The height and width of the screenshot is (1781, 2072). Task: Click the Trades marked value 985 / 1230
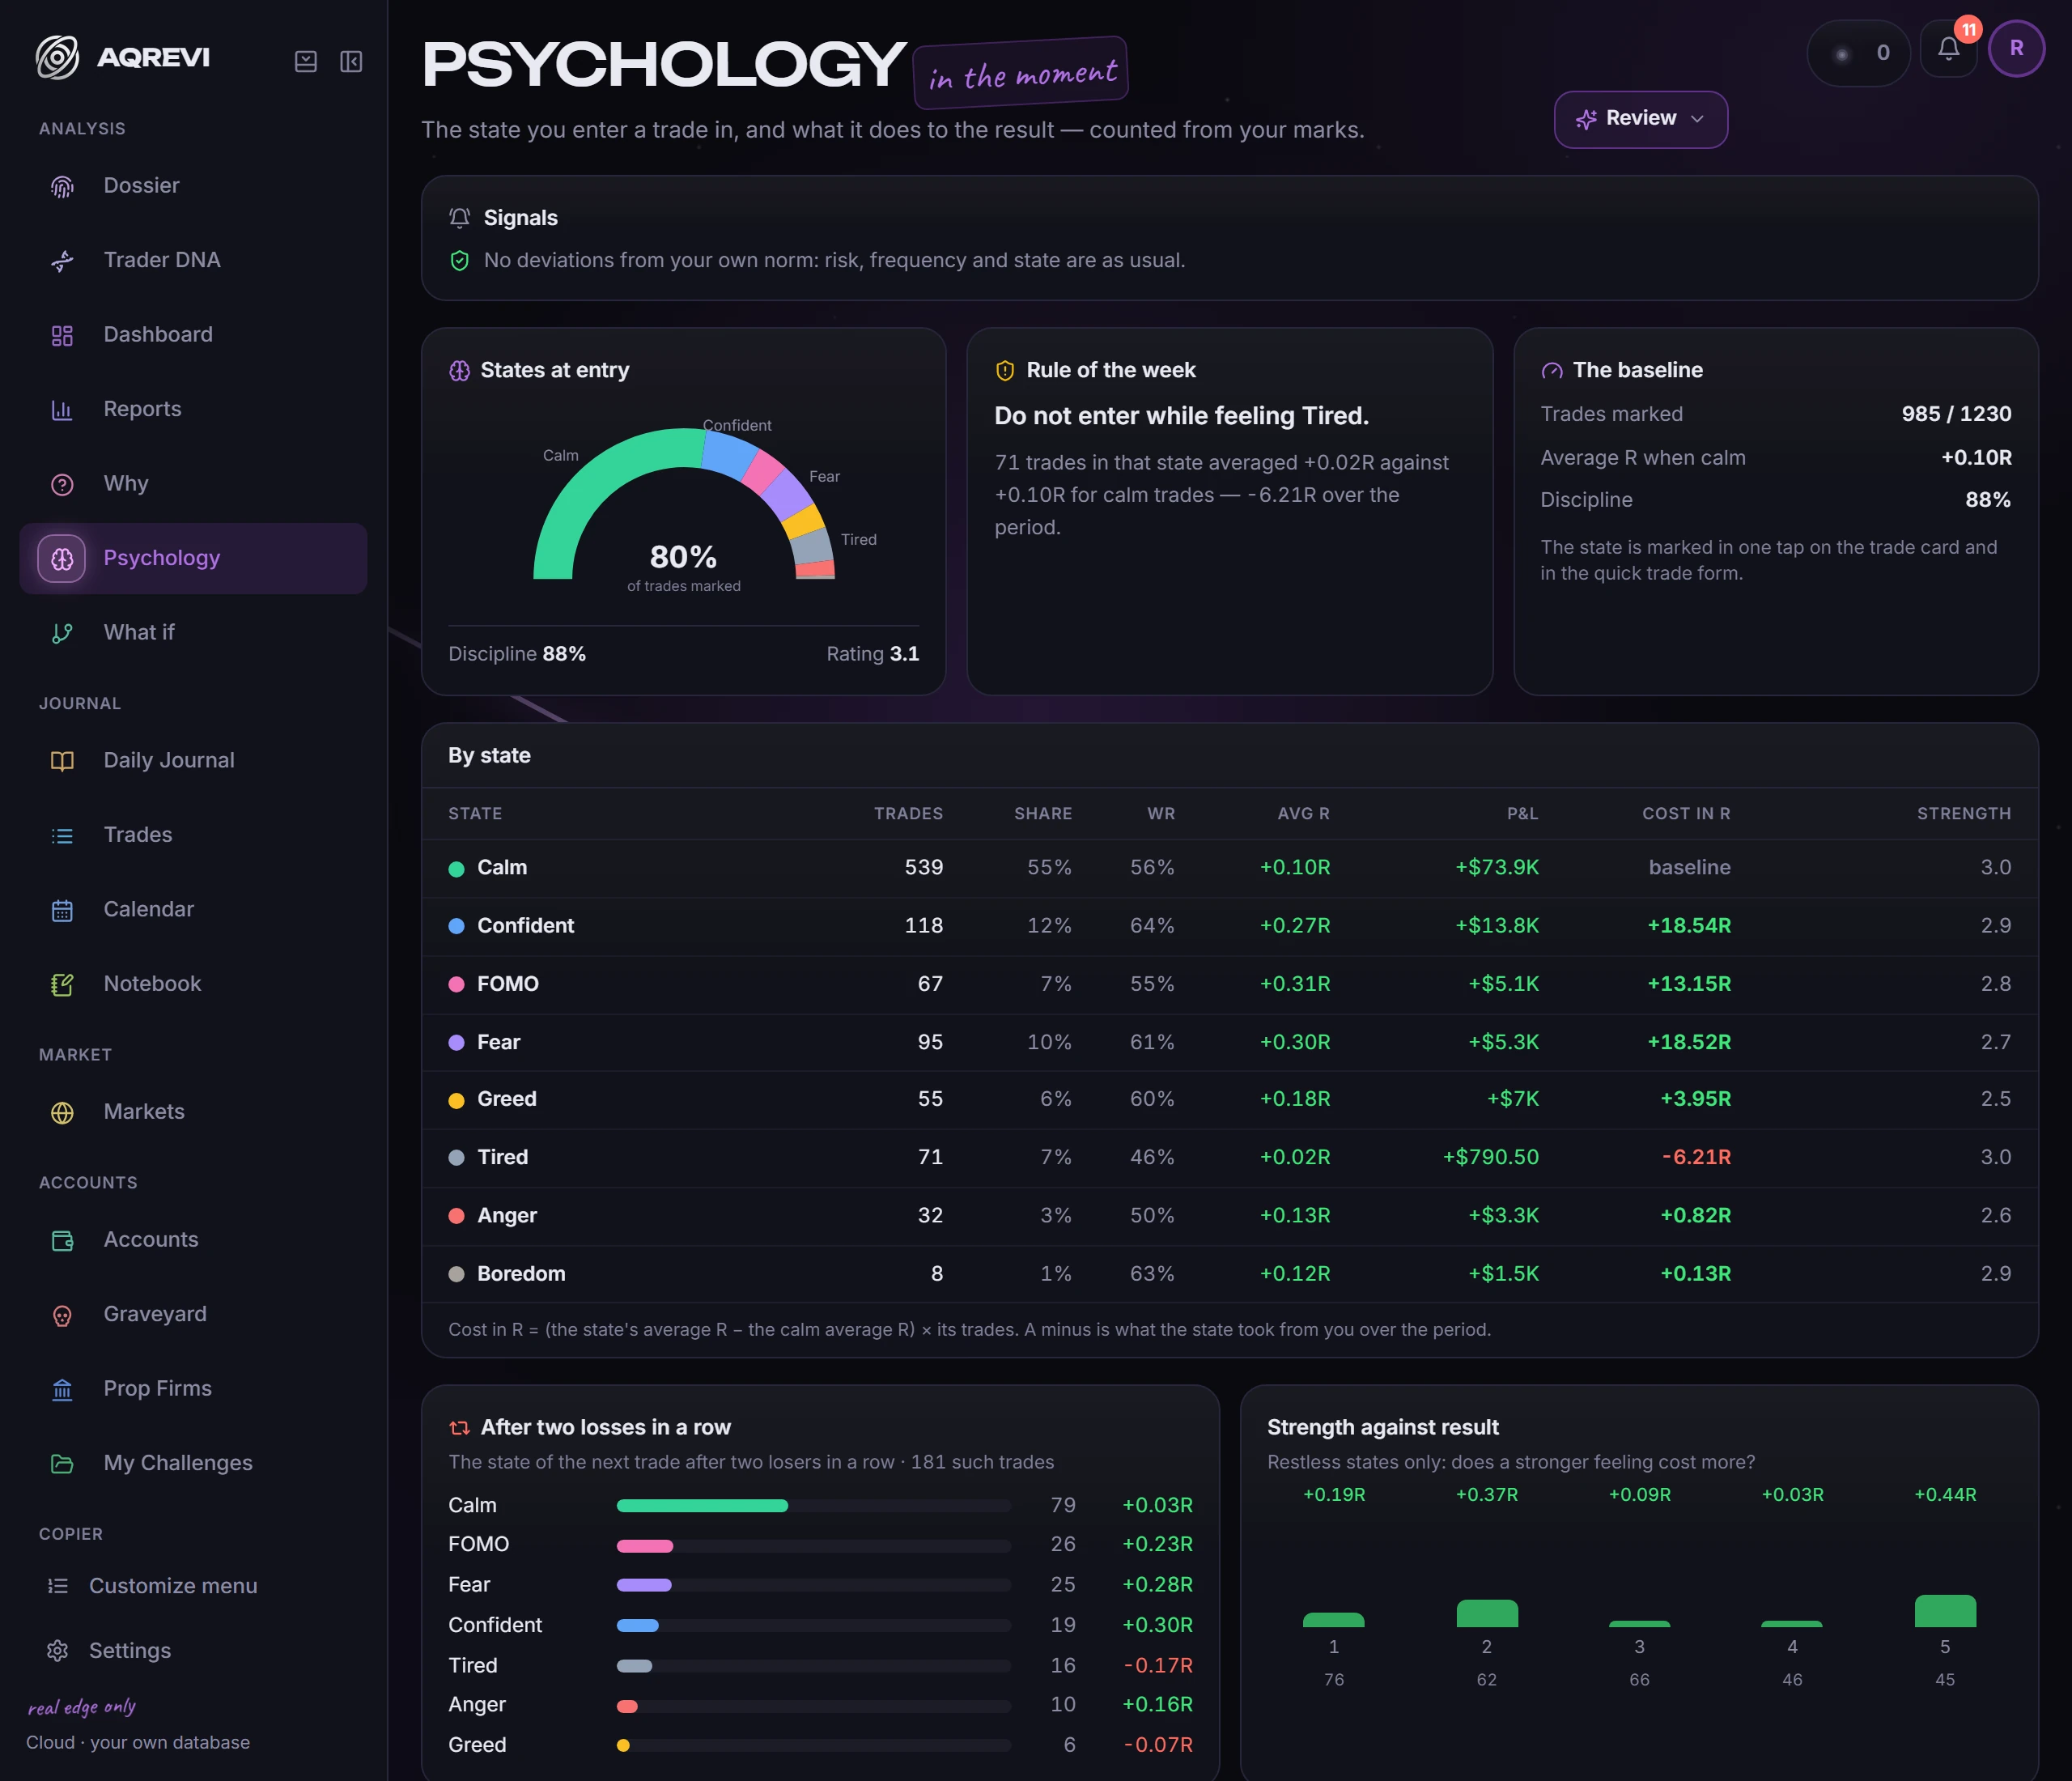pyautogui.click(x=1956, y=414)
